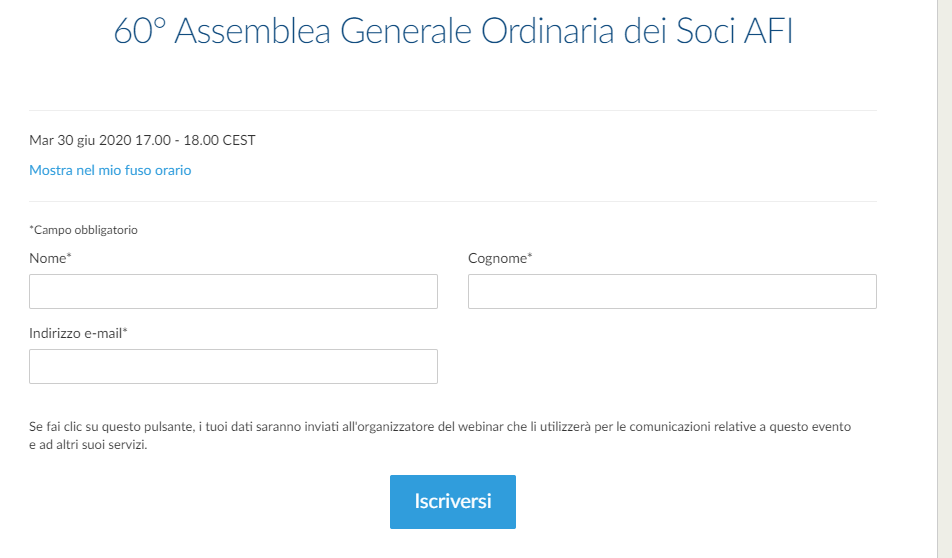This screenshot has width=952, height=558.
Task: Click the 'Nome*' field label
Action: (50, 258)
